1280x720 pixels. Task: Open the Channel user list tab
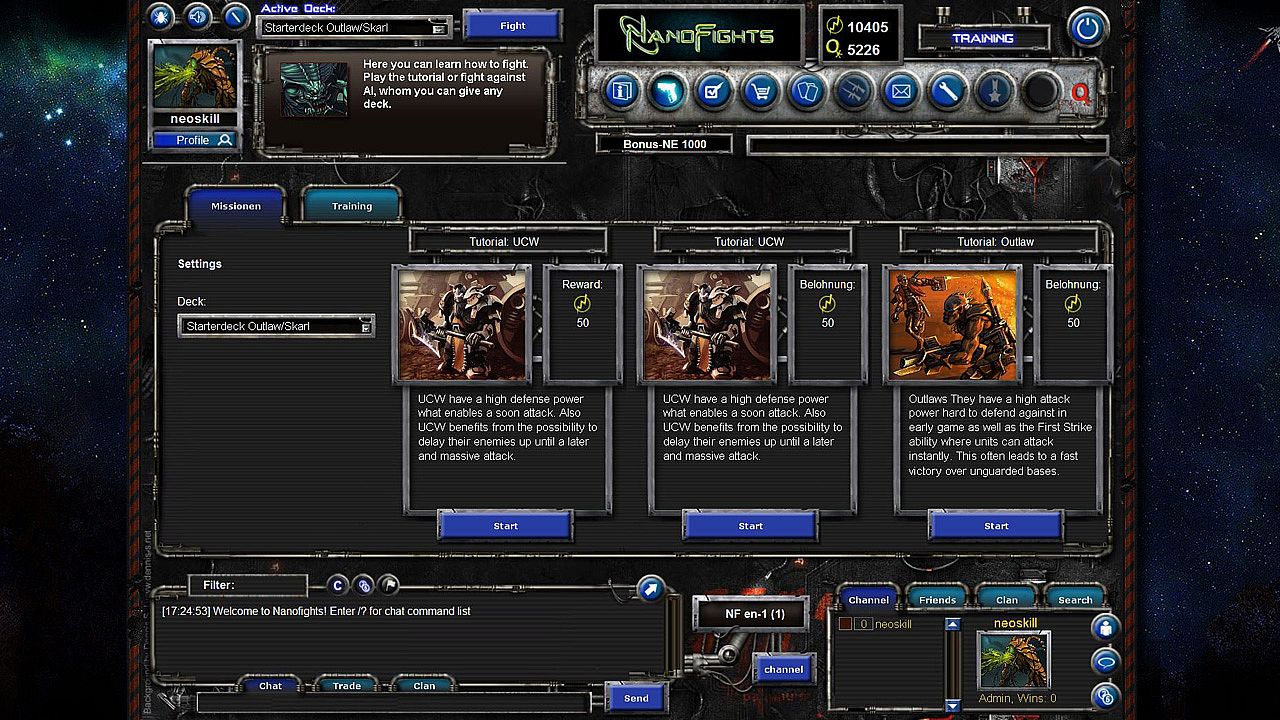tap(868, 600)
